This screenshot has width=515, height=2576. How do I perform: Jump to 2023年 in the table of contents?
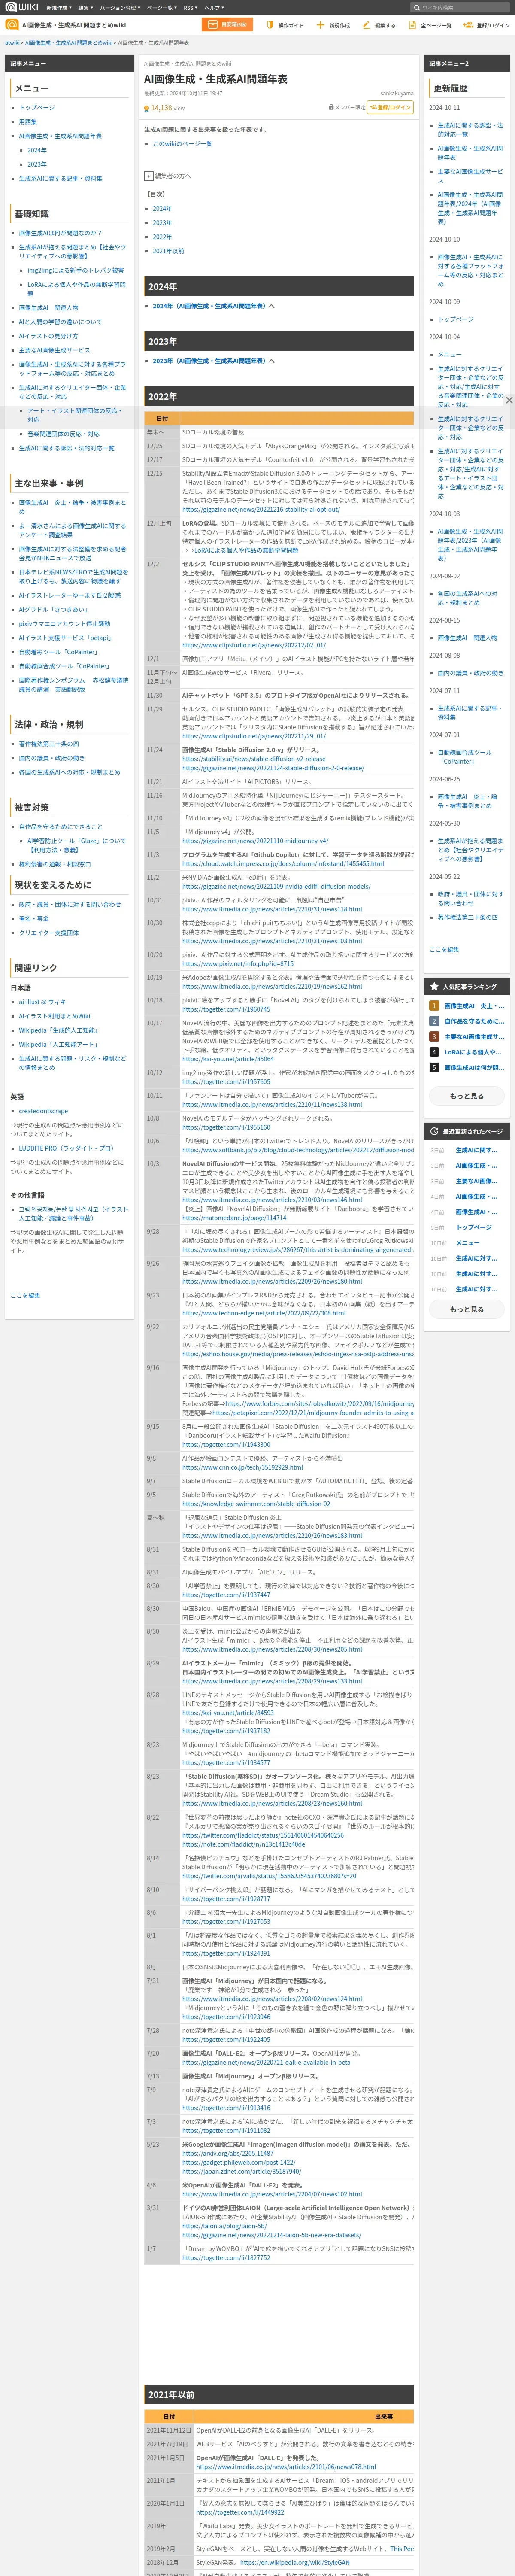pyautogui.click(x=162, y=223)
